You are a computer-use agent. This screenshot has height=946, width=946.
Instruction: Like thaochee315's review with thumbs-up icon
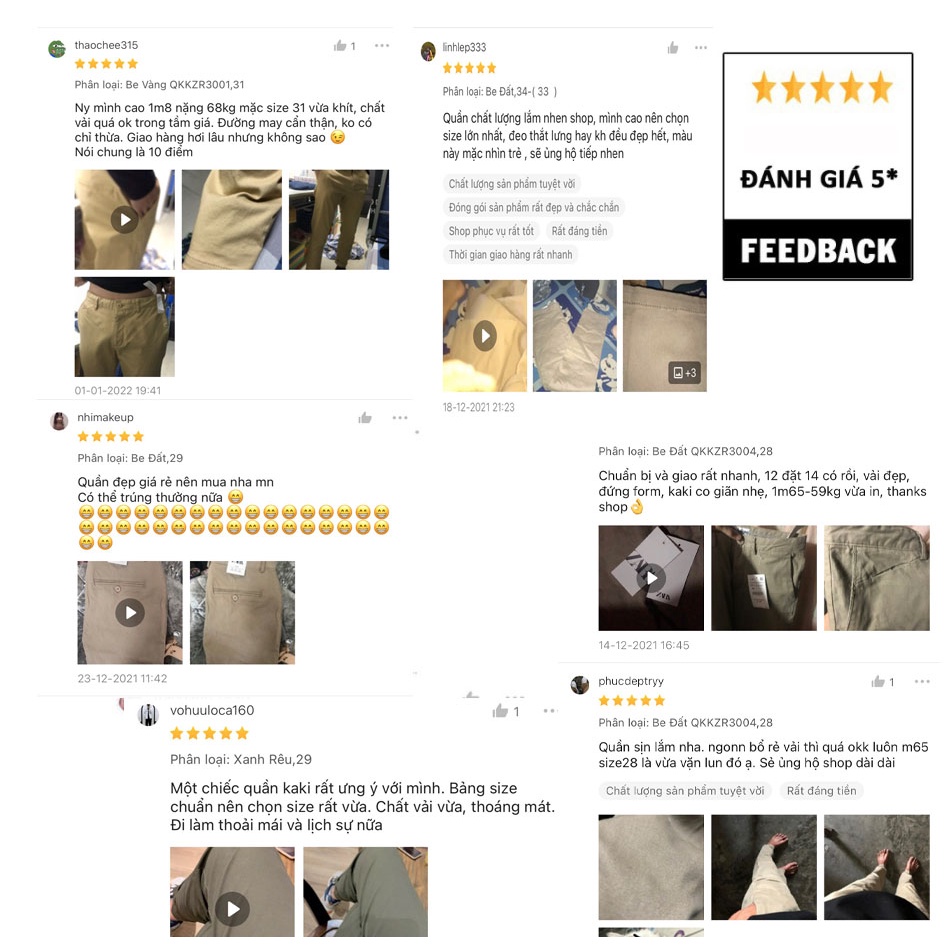[340, 45]
